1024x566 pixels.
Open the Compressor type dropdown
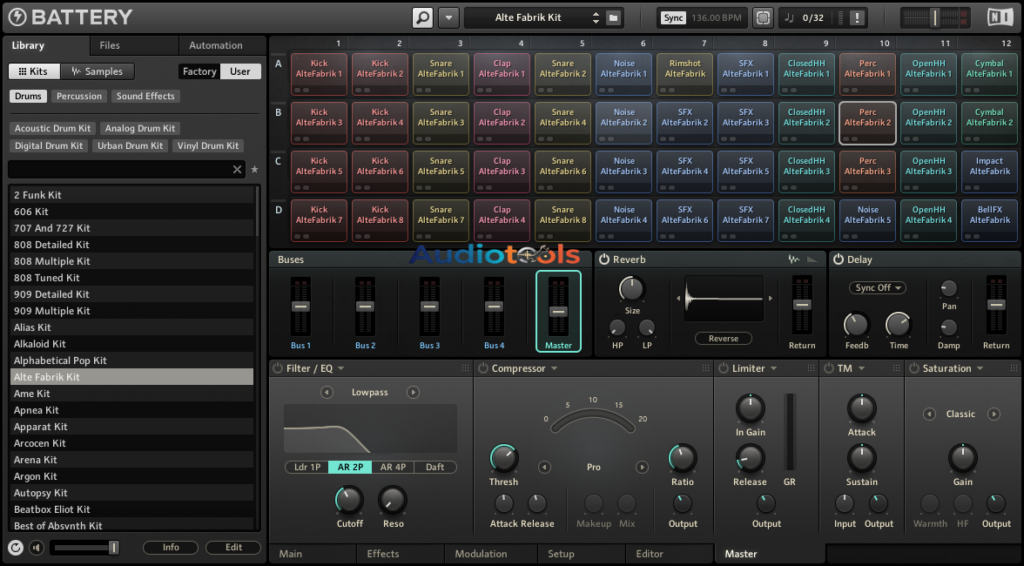(x=554, y=369)
